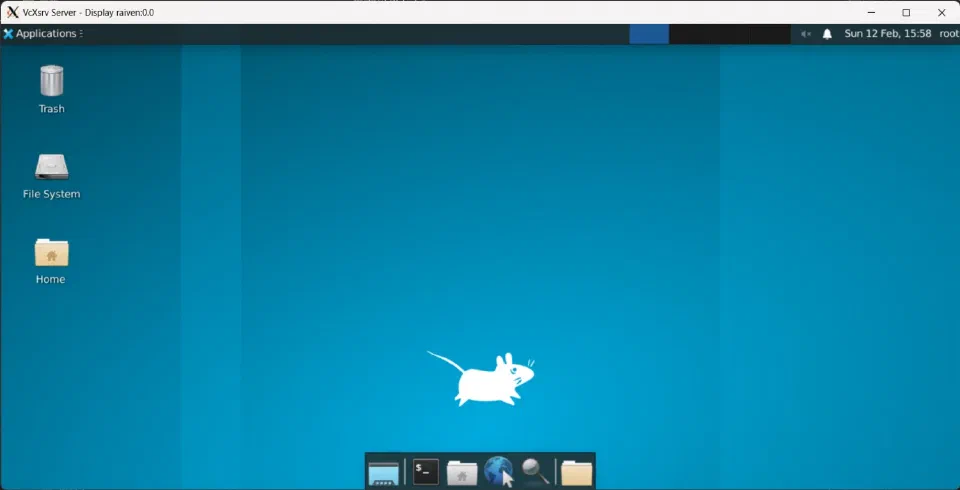
Task: Maximize the VcXsrv Server window
Action: 906,12
